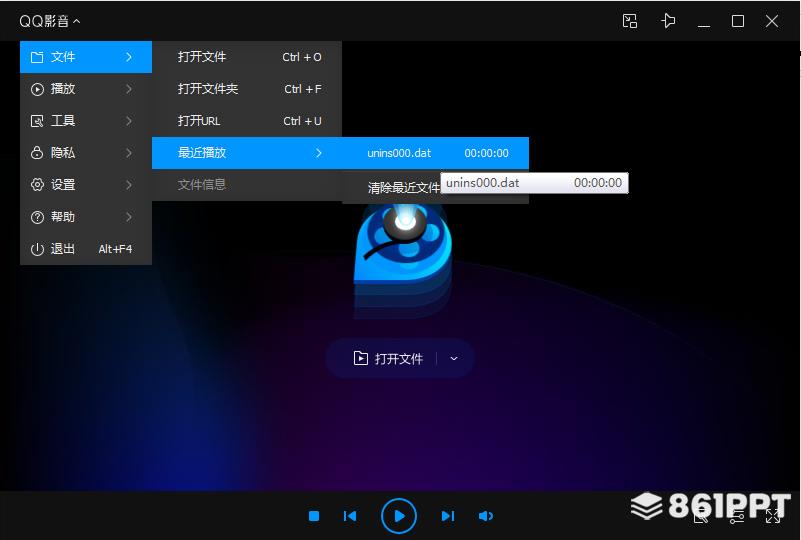Image resolution: width=801 pixels, height=540 pixels.
Task: Click the center 打开文件 button
Action: [388, 359]
